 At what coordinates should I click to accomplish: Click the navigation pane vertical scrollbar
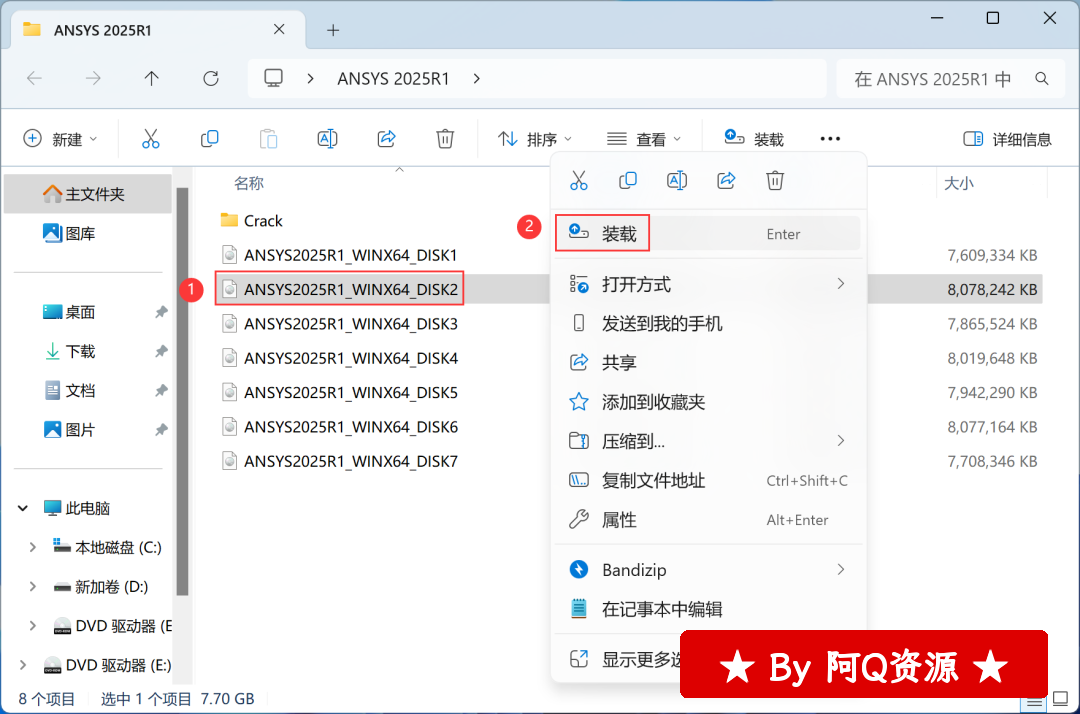tap(183, 390)
